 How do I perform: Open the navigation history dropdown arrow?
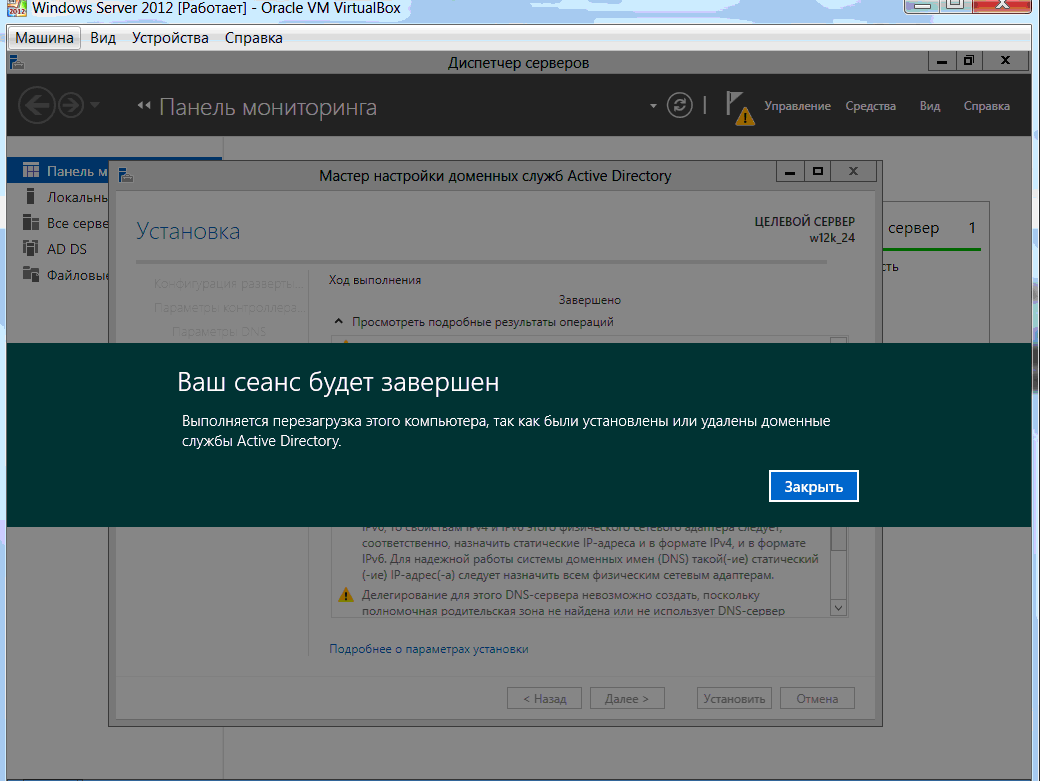point(95,105)
